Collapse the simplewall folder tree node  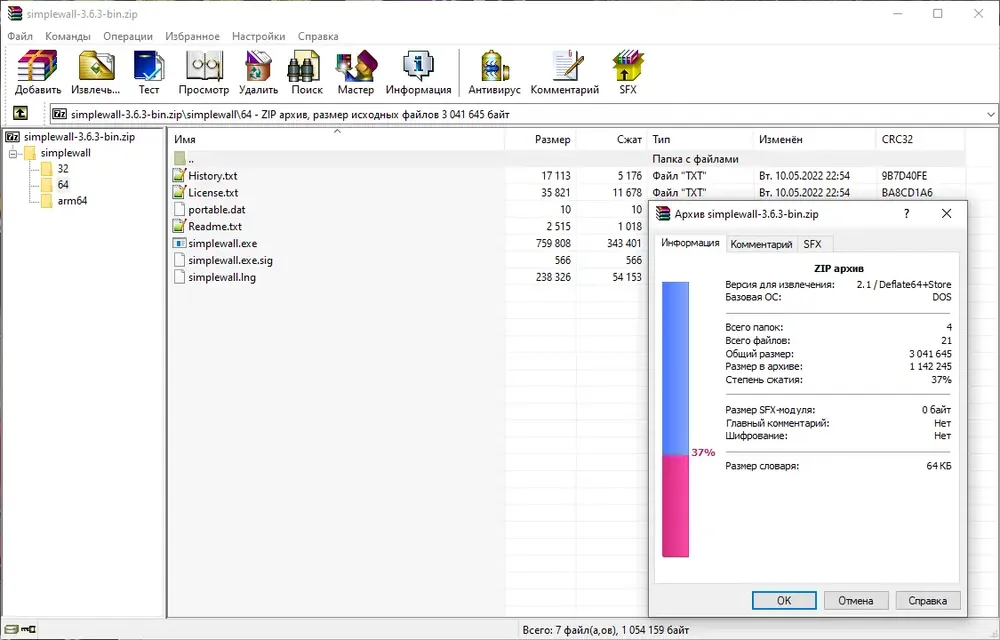coord(12,153)
